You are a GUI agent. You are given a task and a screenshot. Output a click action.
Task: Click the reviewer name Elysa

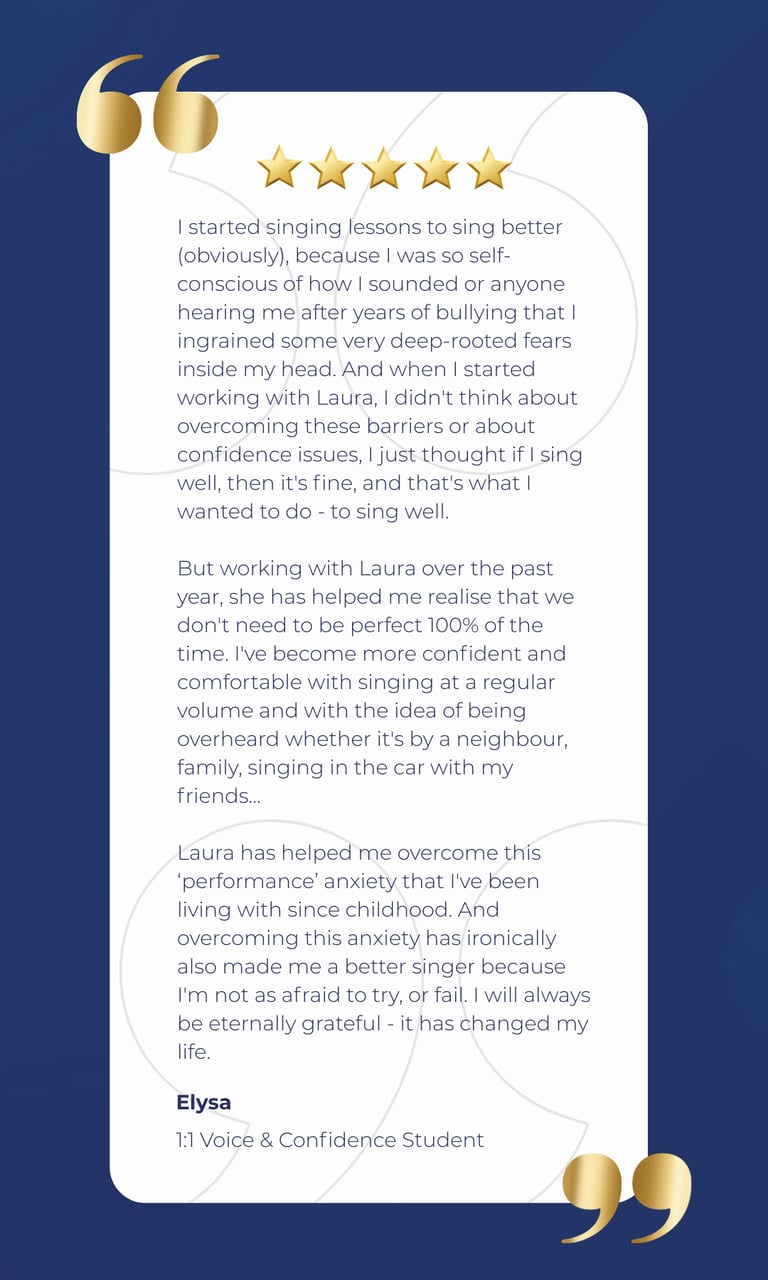[x=204, y=1103]
